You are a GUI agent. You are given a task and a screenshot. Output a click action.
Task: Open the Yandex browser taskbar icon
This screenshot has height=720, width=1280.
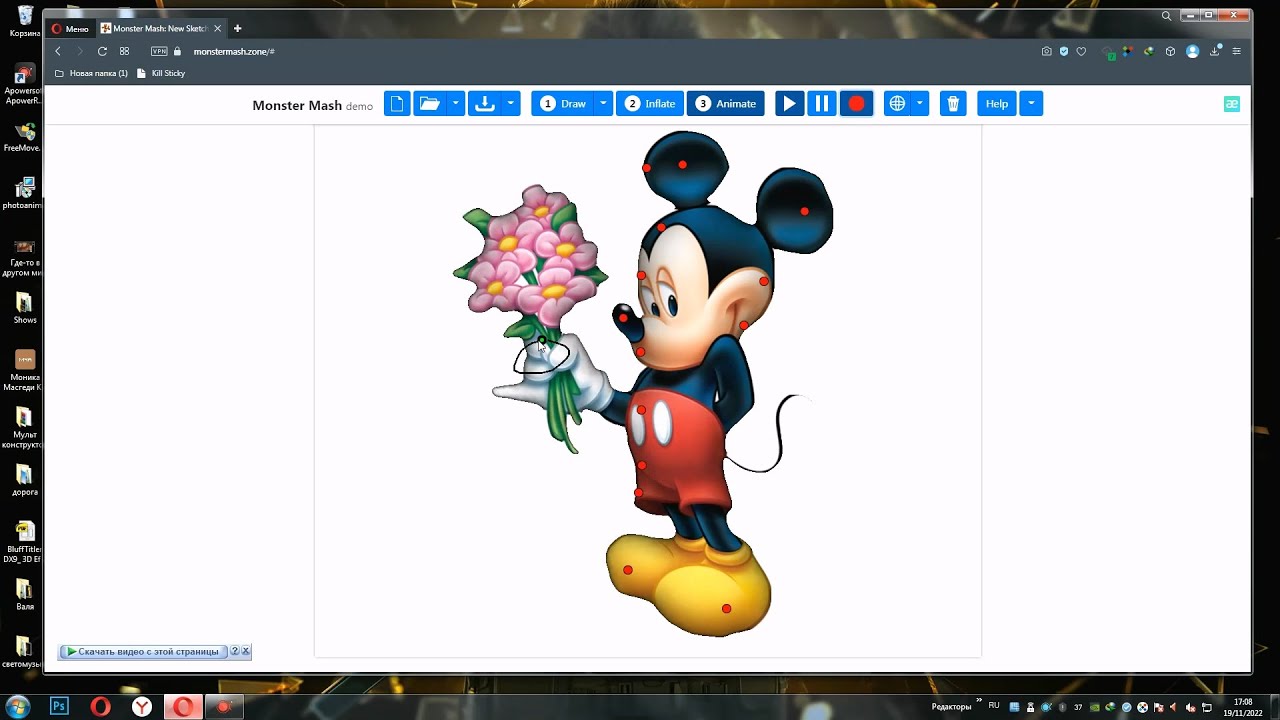[142, 706]
